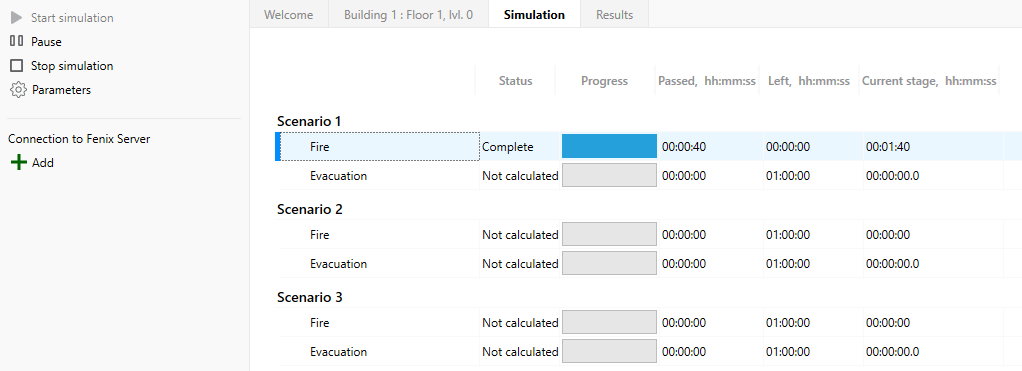Click the Scenario 3 Fire progress bar
The width and height of the screenshot is (1022, 371).
(609, 322)
